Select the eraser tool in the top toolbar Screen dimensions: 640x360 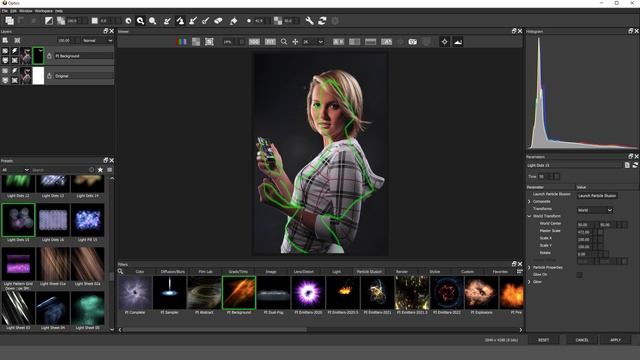pyautogui.click(x=218, y=20)
